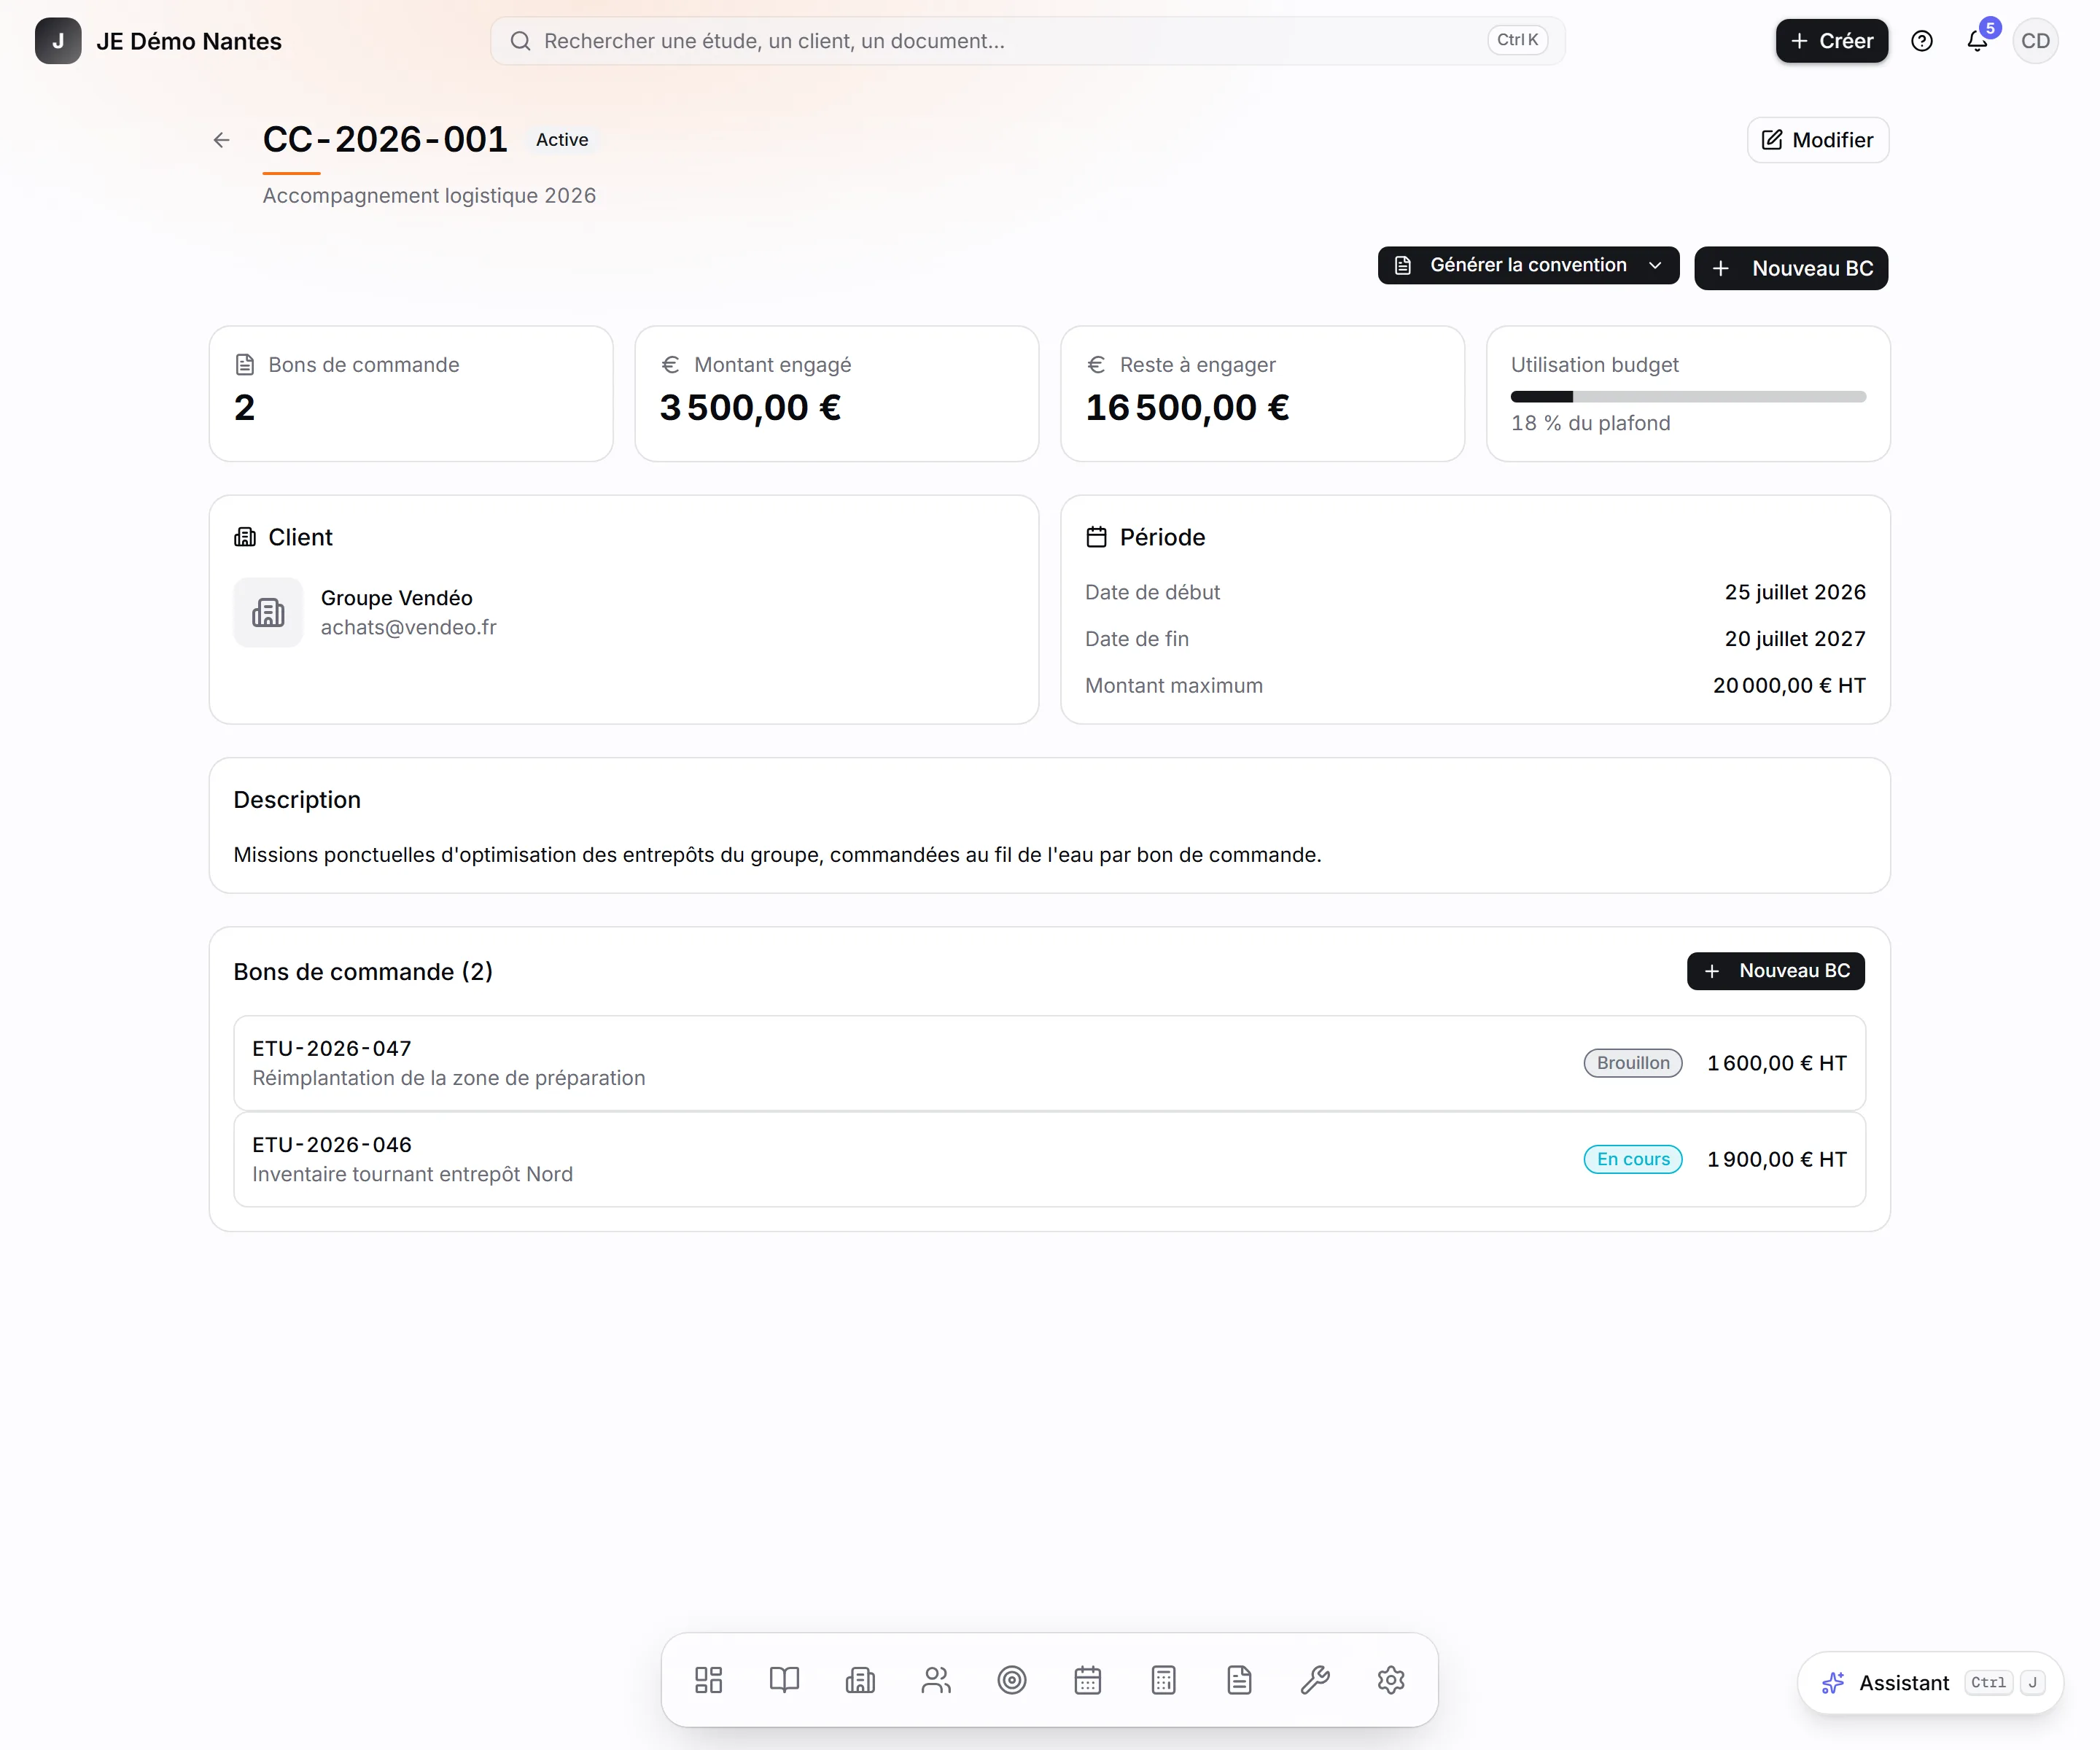
Task: Click the sparkle icon on Assistant button
Action: 1832,1683
